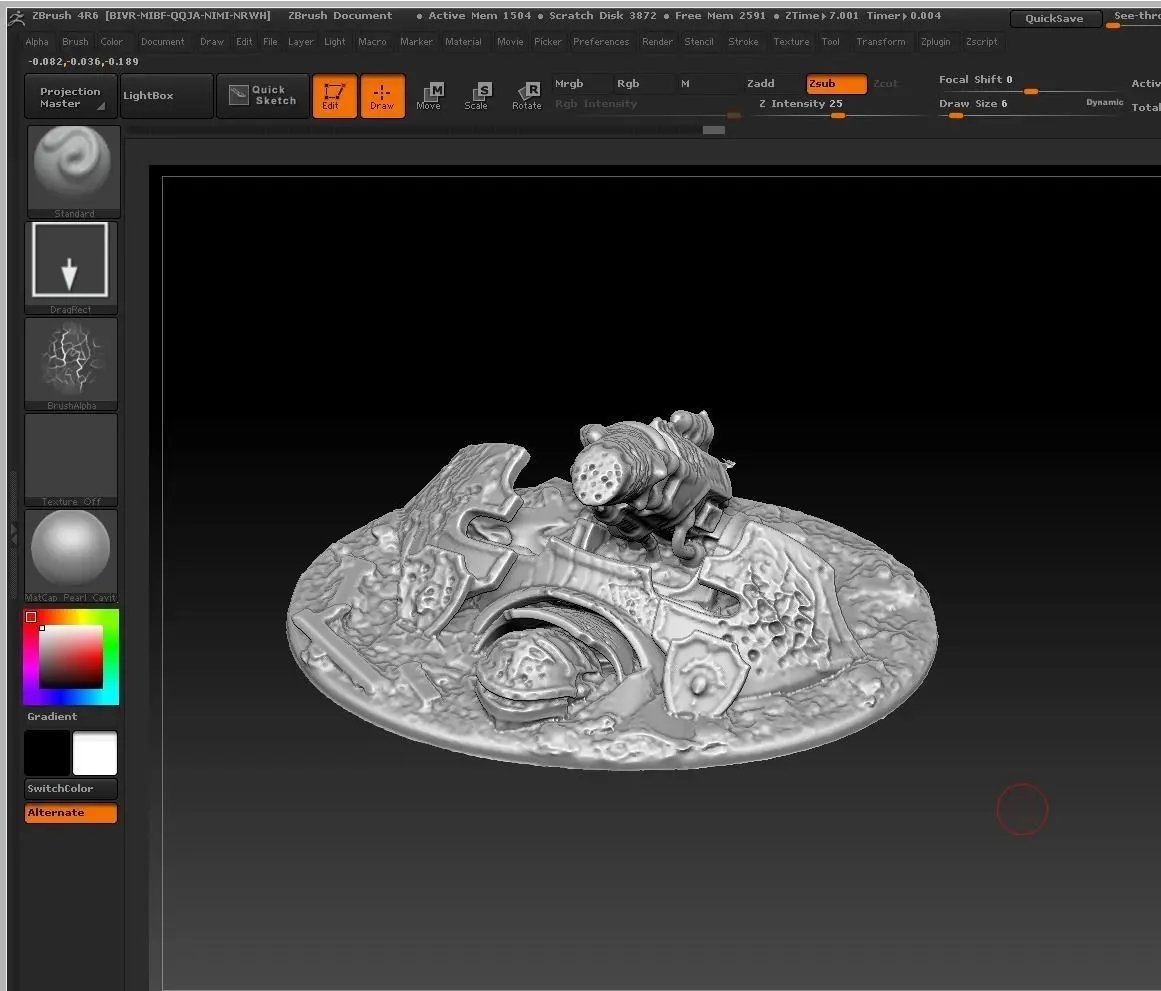Open the Movie menu
Viewport: 1161px width, 991px height.
coord(510,42)
